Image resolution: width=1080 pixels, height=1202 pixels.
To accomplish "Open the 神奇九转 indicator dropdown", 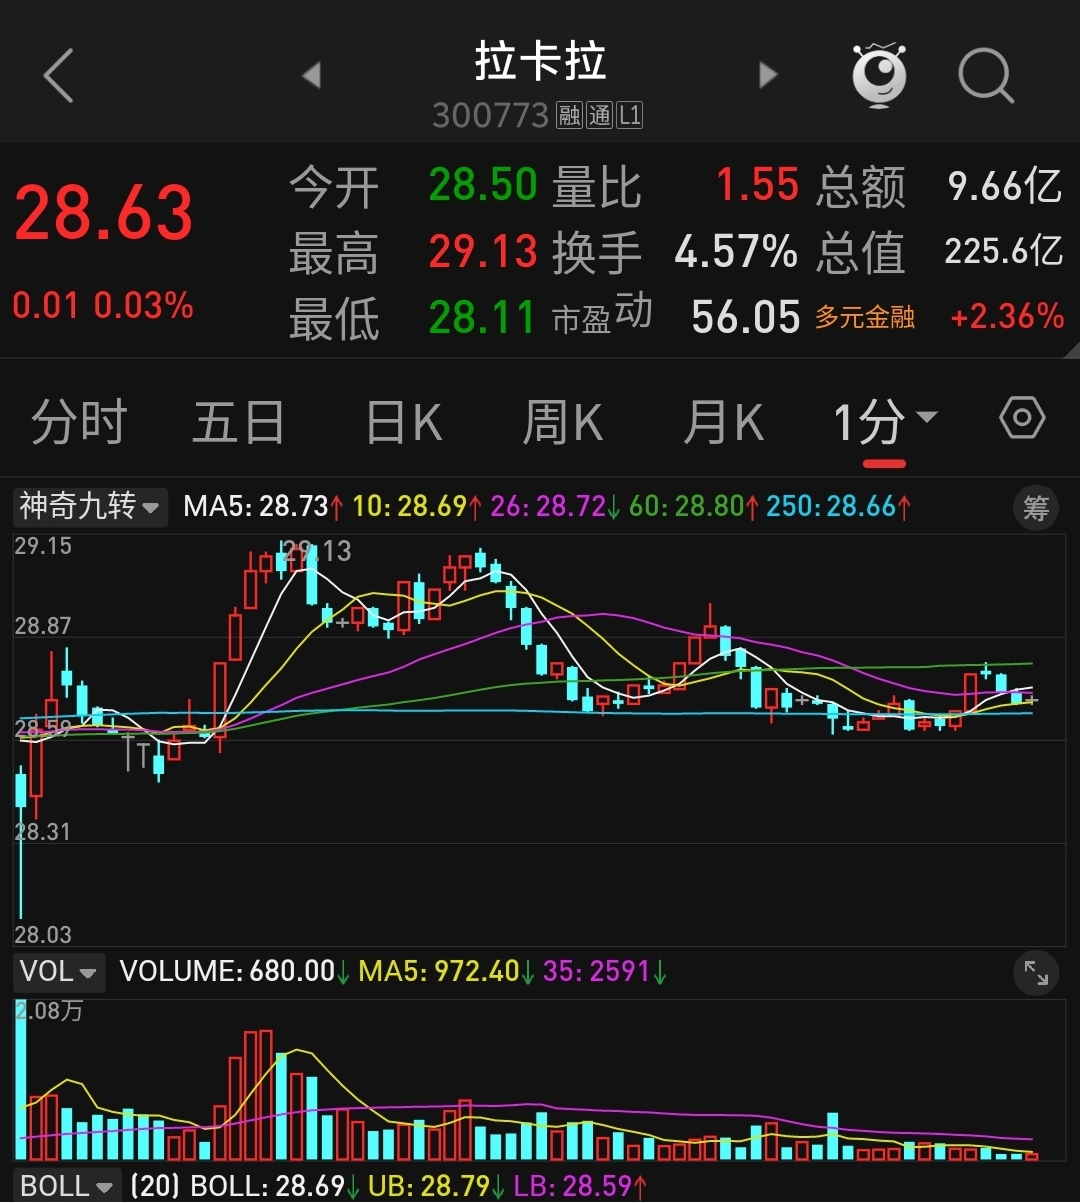I will pyautogui.click(x=90, y=506).
